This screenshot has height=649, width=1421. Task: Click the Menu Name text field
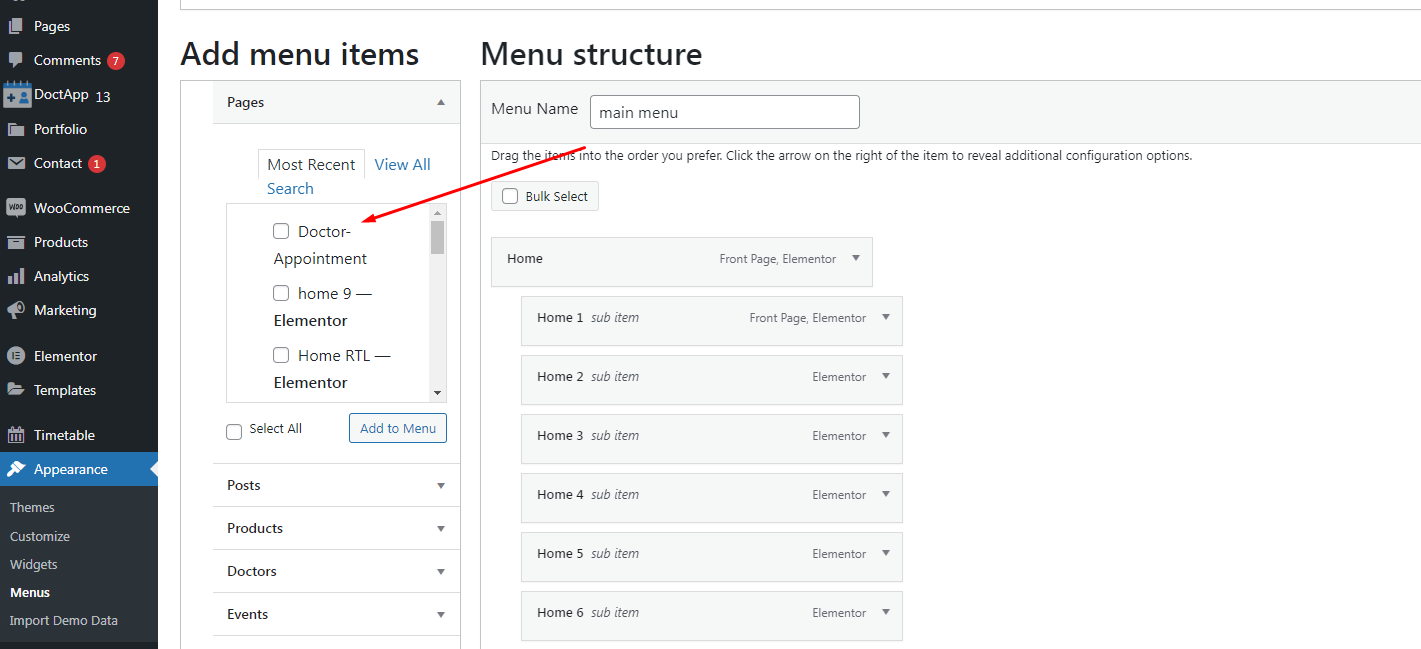pos(724,112)
